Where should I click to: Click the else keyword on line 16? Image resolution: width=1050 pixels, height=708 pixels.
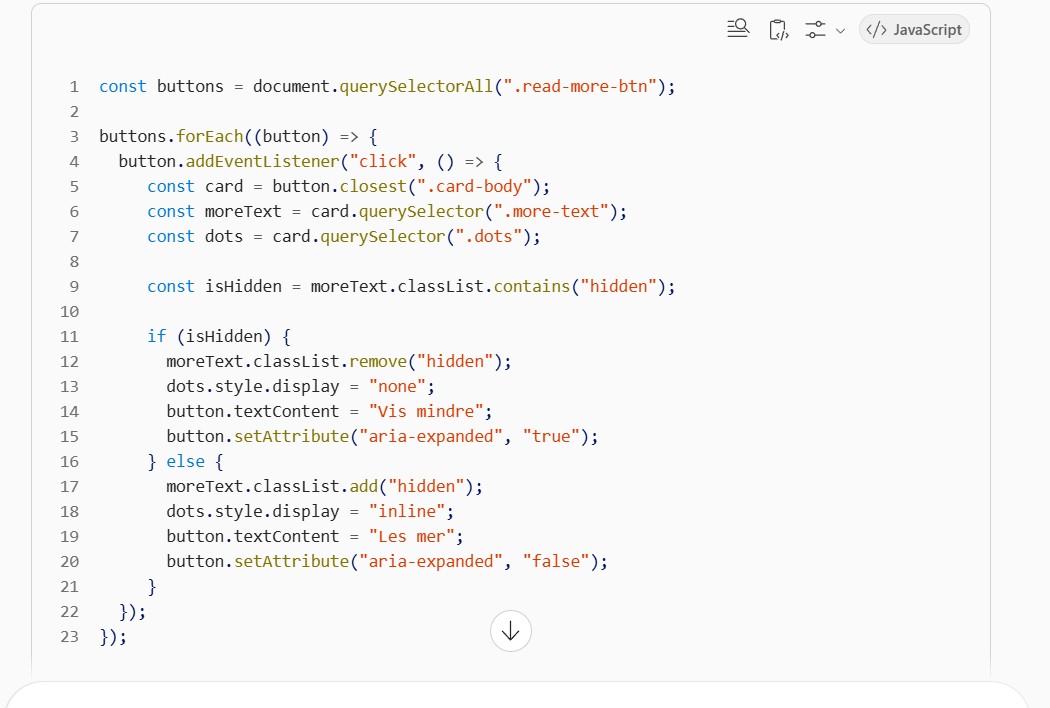[x=185, y=462]
